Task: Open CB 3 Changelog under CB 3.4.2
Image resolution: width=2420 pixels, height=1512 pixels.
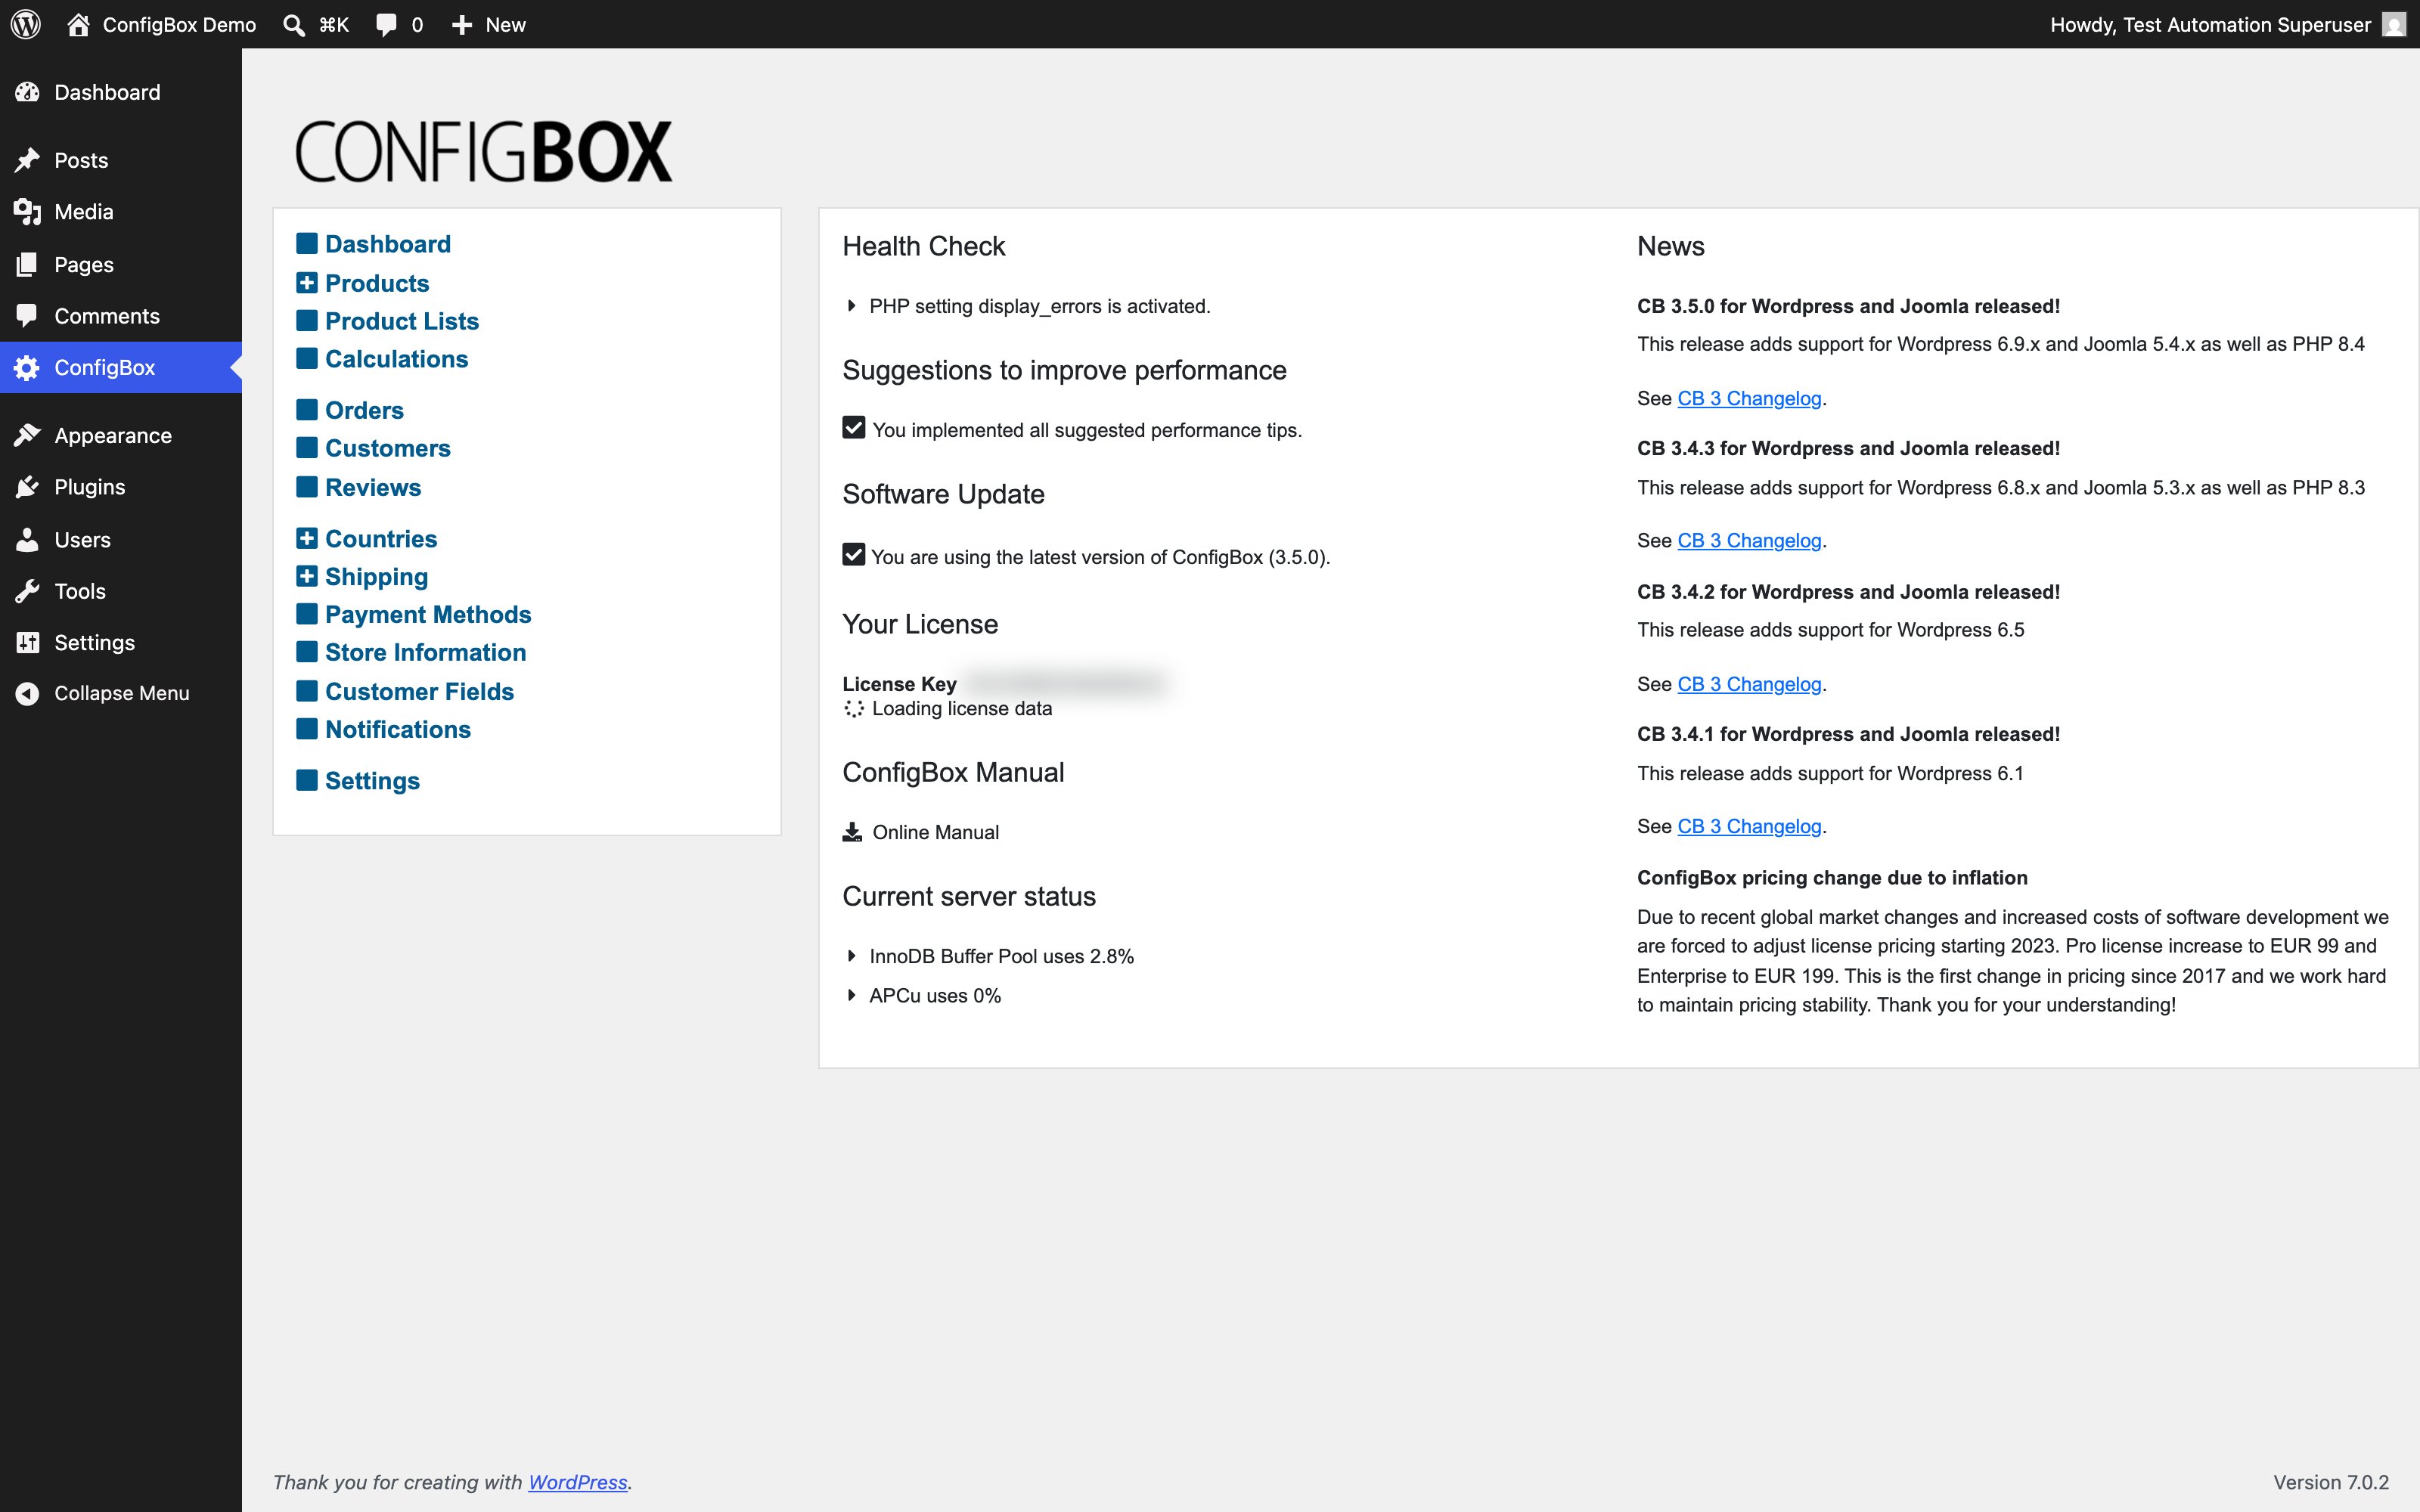Action: [x=1749, y=684]
